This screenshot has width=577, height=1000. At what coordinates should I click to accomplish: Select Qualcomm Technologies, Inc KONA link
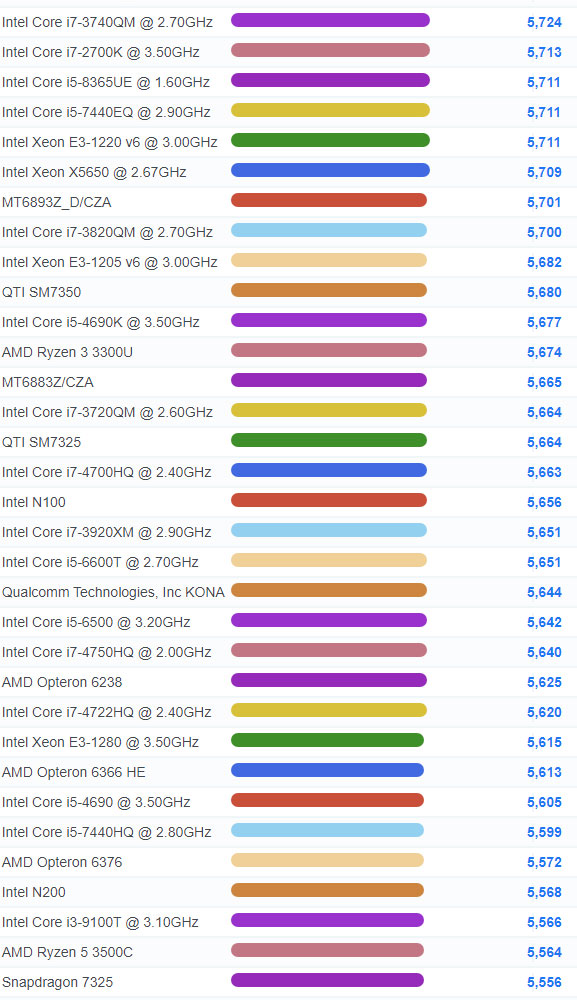[113, 592]
